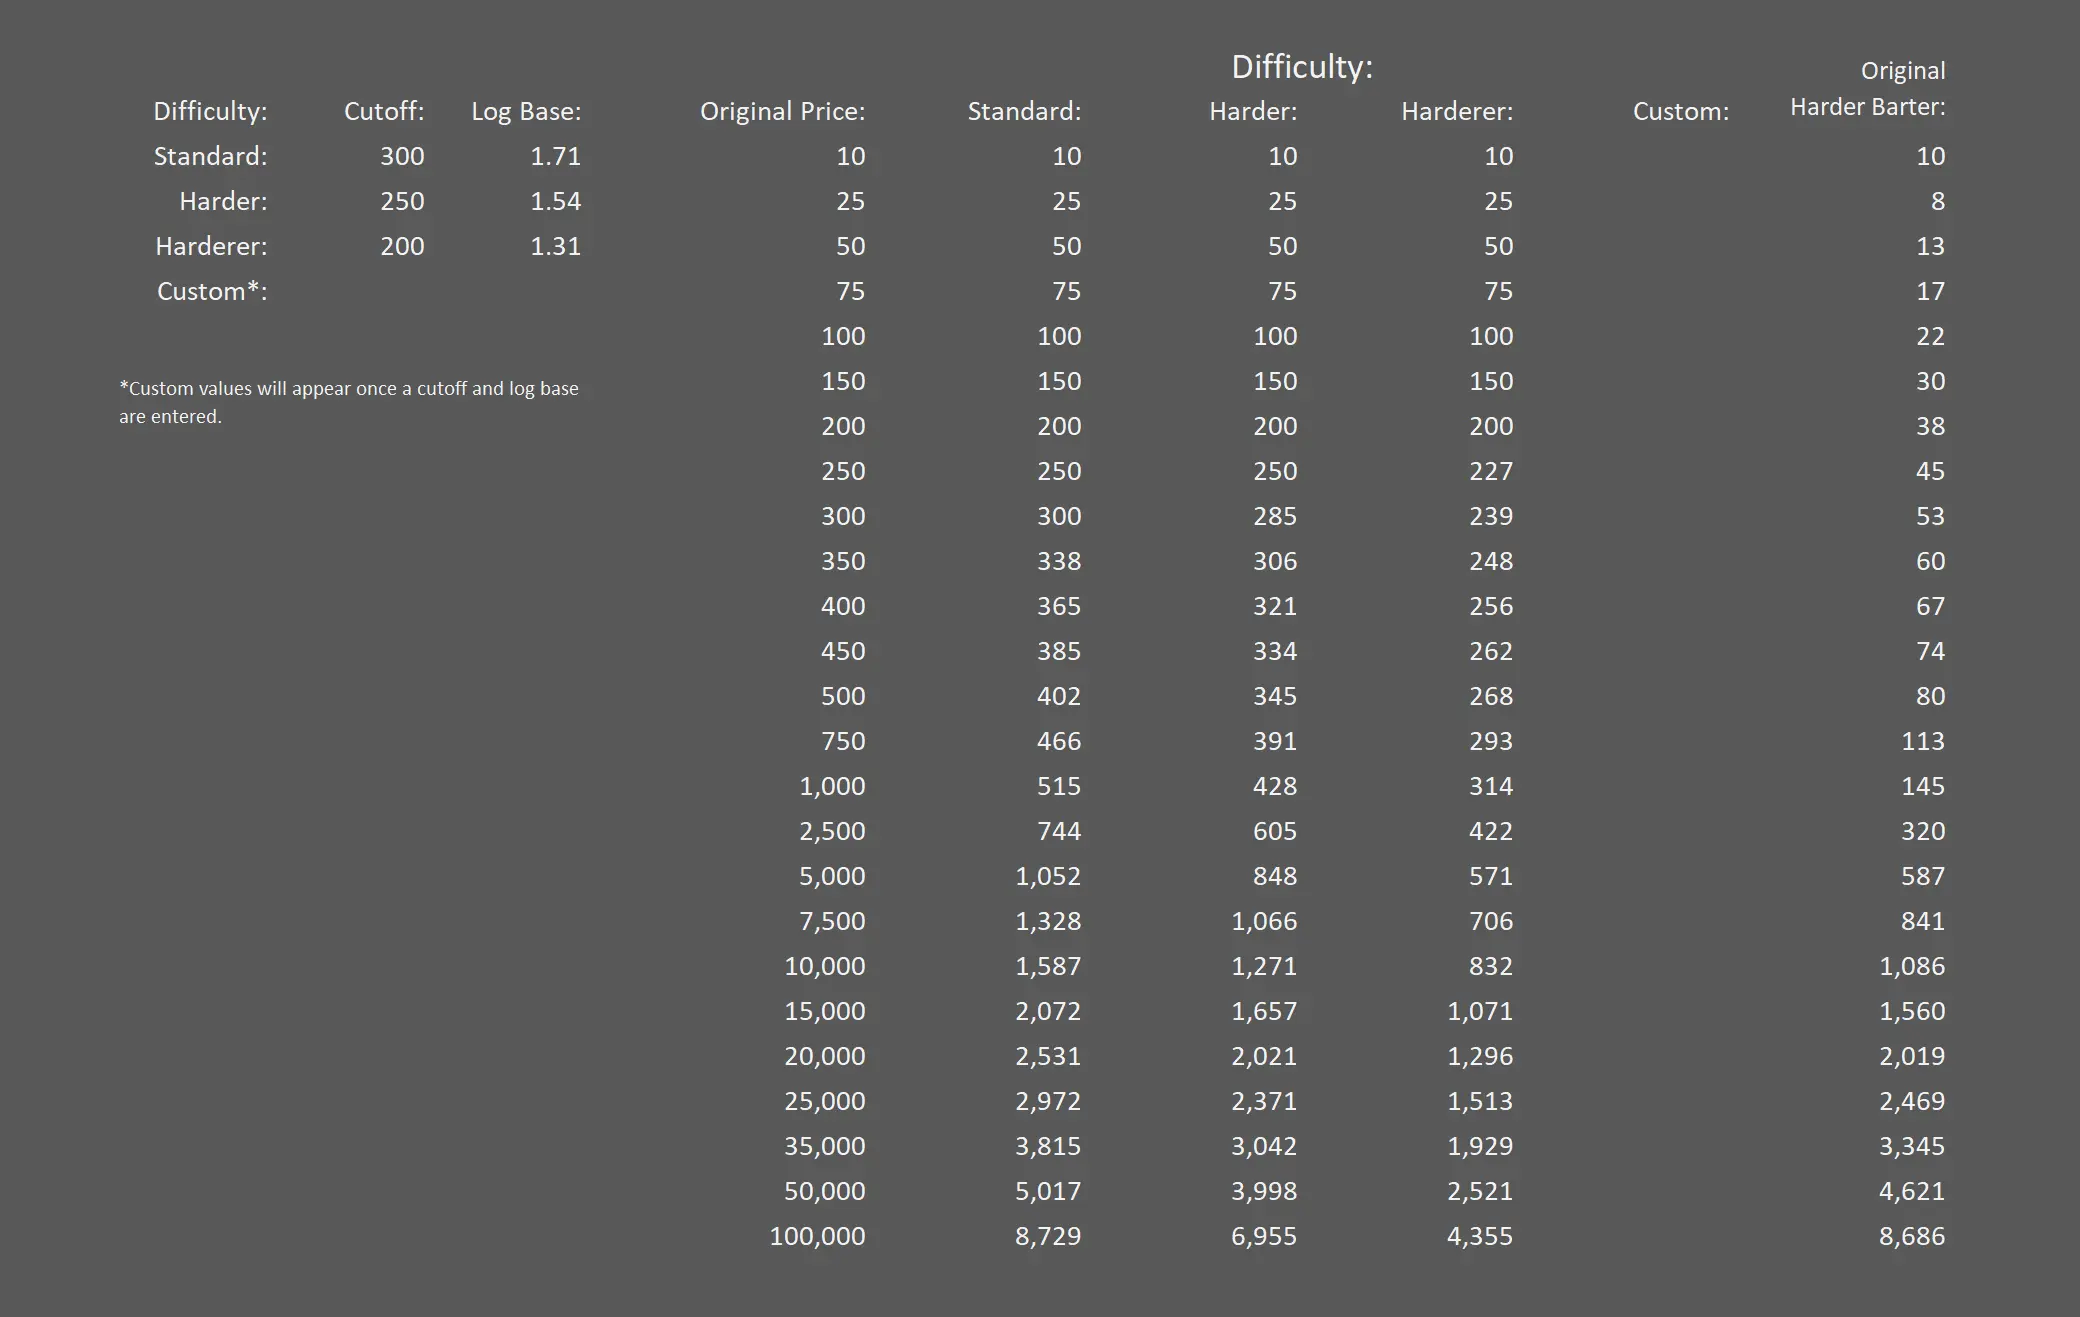Click Original Price cell 25,000
This screenshot has width=2080, height=1317.
pos(825,1101)
